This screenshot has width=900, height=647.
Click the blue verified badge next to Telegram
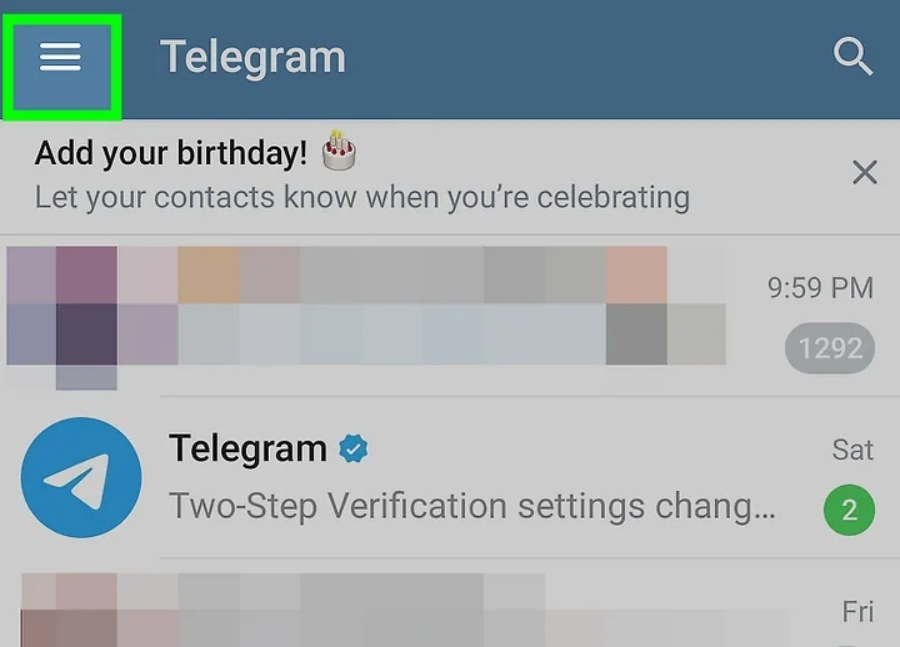[353, 449]
